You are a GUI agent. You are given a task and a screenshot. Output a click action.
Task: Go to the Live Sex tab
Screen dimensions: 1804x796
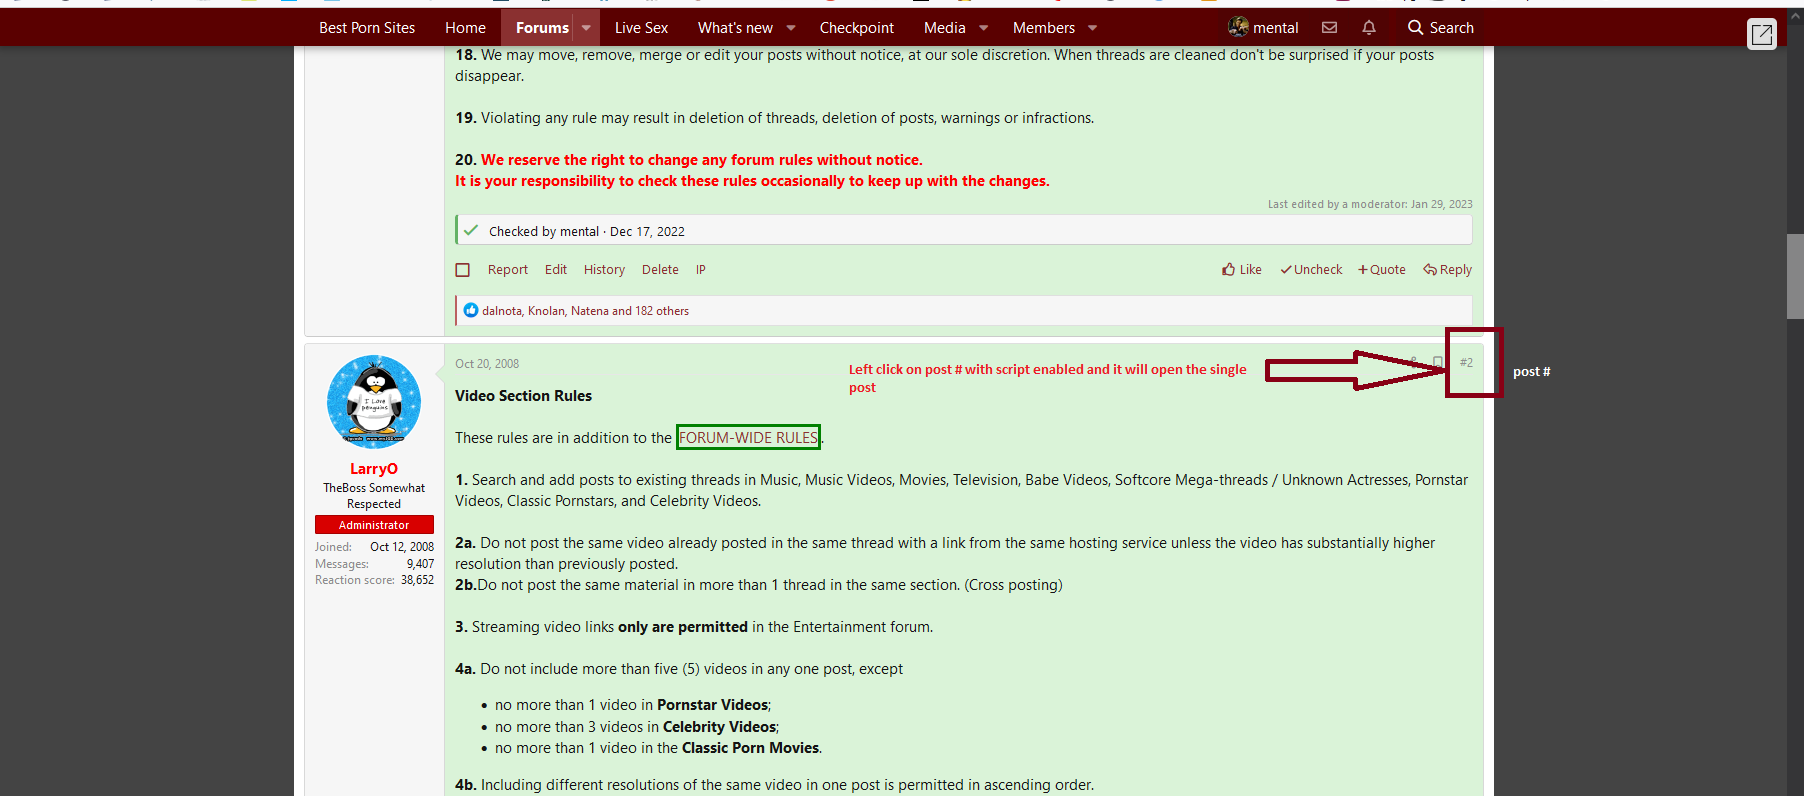[641, 28]
